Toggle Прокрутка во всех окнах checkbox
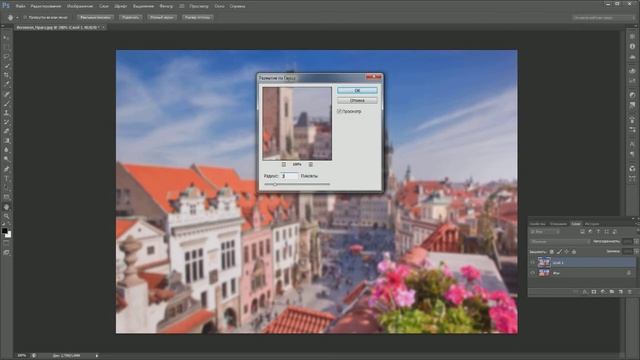 (25, 18)
